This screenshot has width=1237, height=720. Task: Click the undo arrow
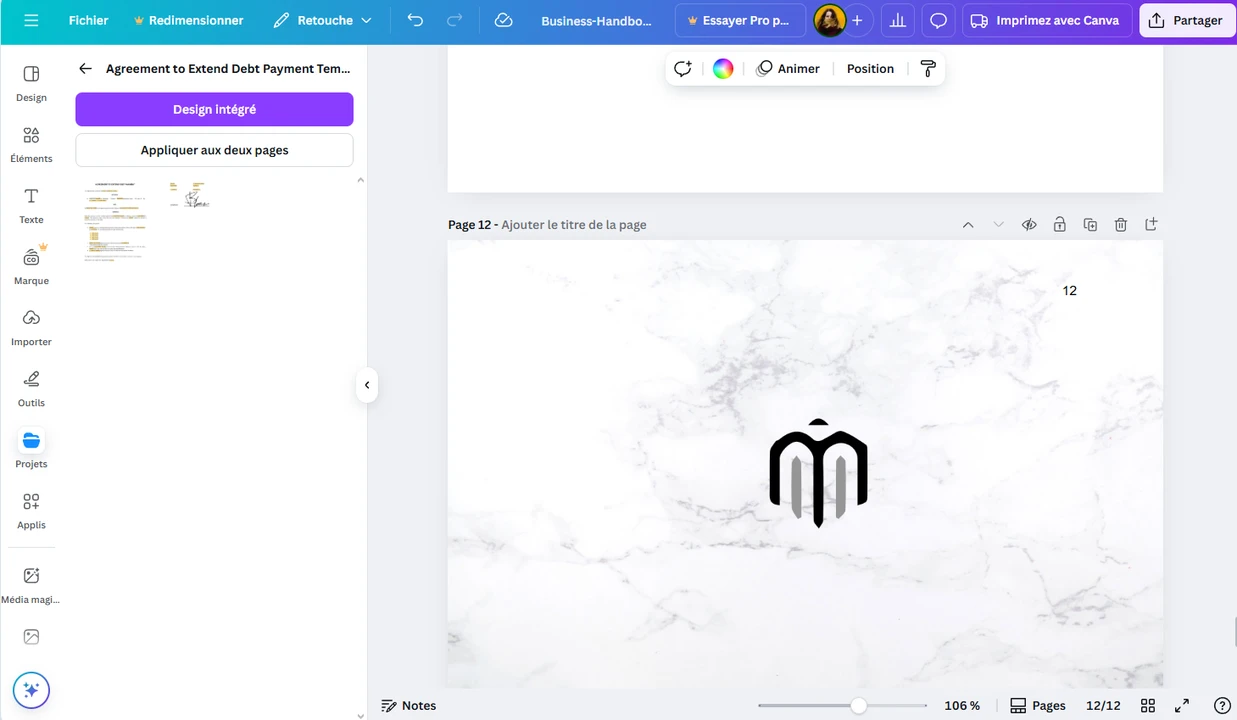pos(415,20)
